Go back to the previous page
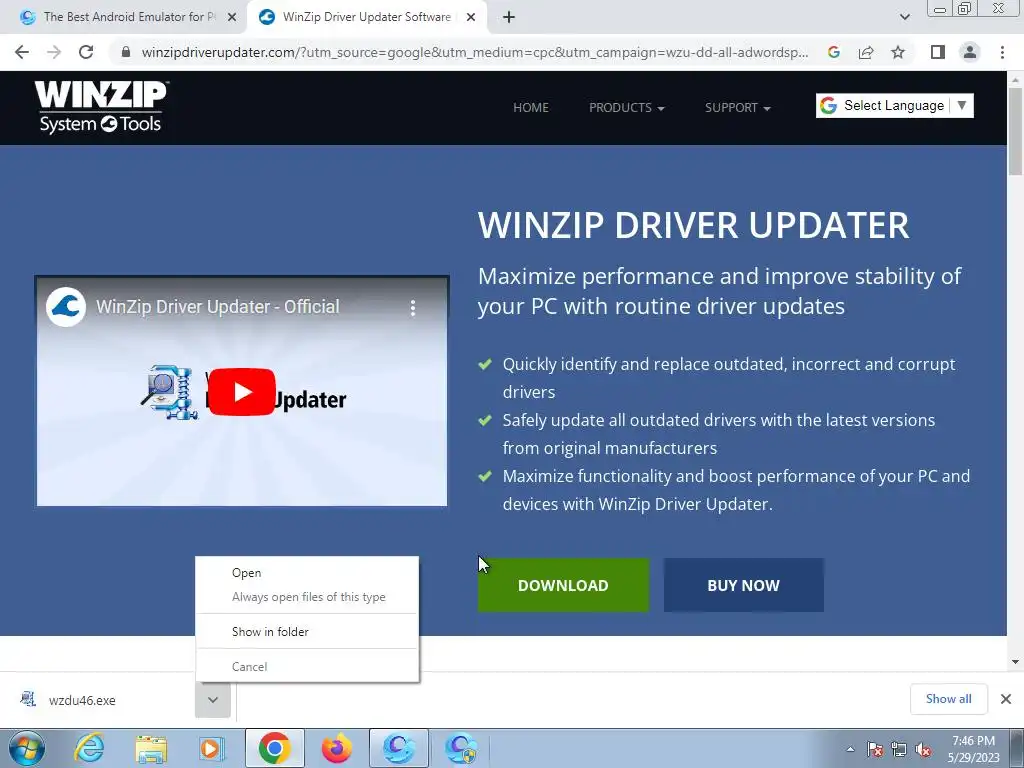This screenshot has width=1024, height=768. pyautogui.click(x=22, y=52)
